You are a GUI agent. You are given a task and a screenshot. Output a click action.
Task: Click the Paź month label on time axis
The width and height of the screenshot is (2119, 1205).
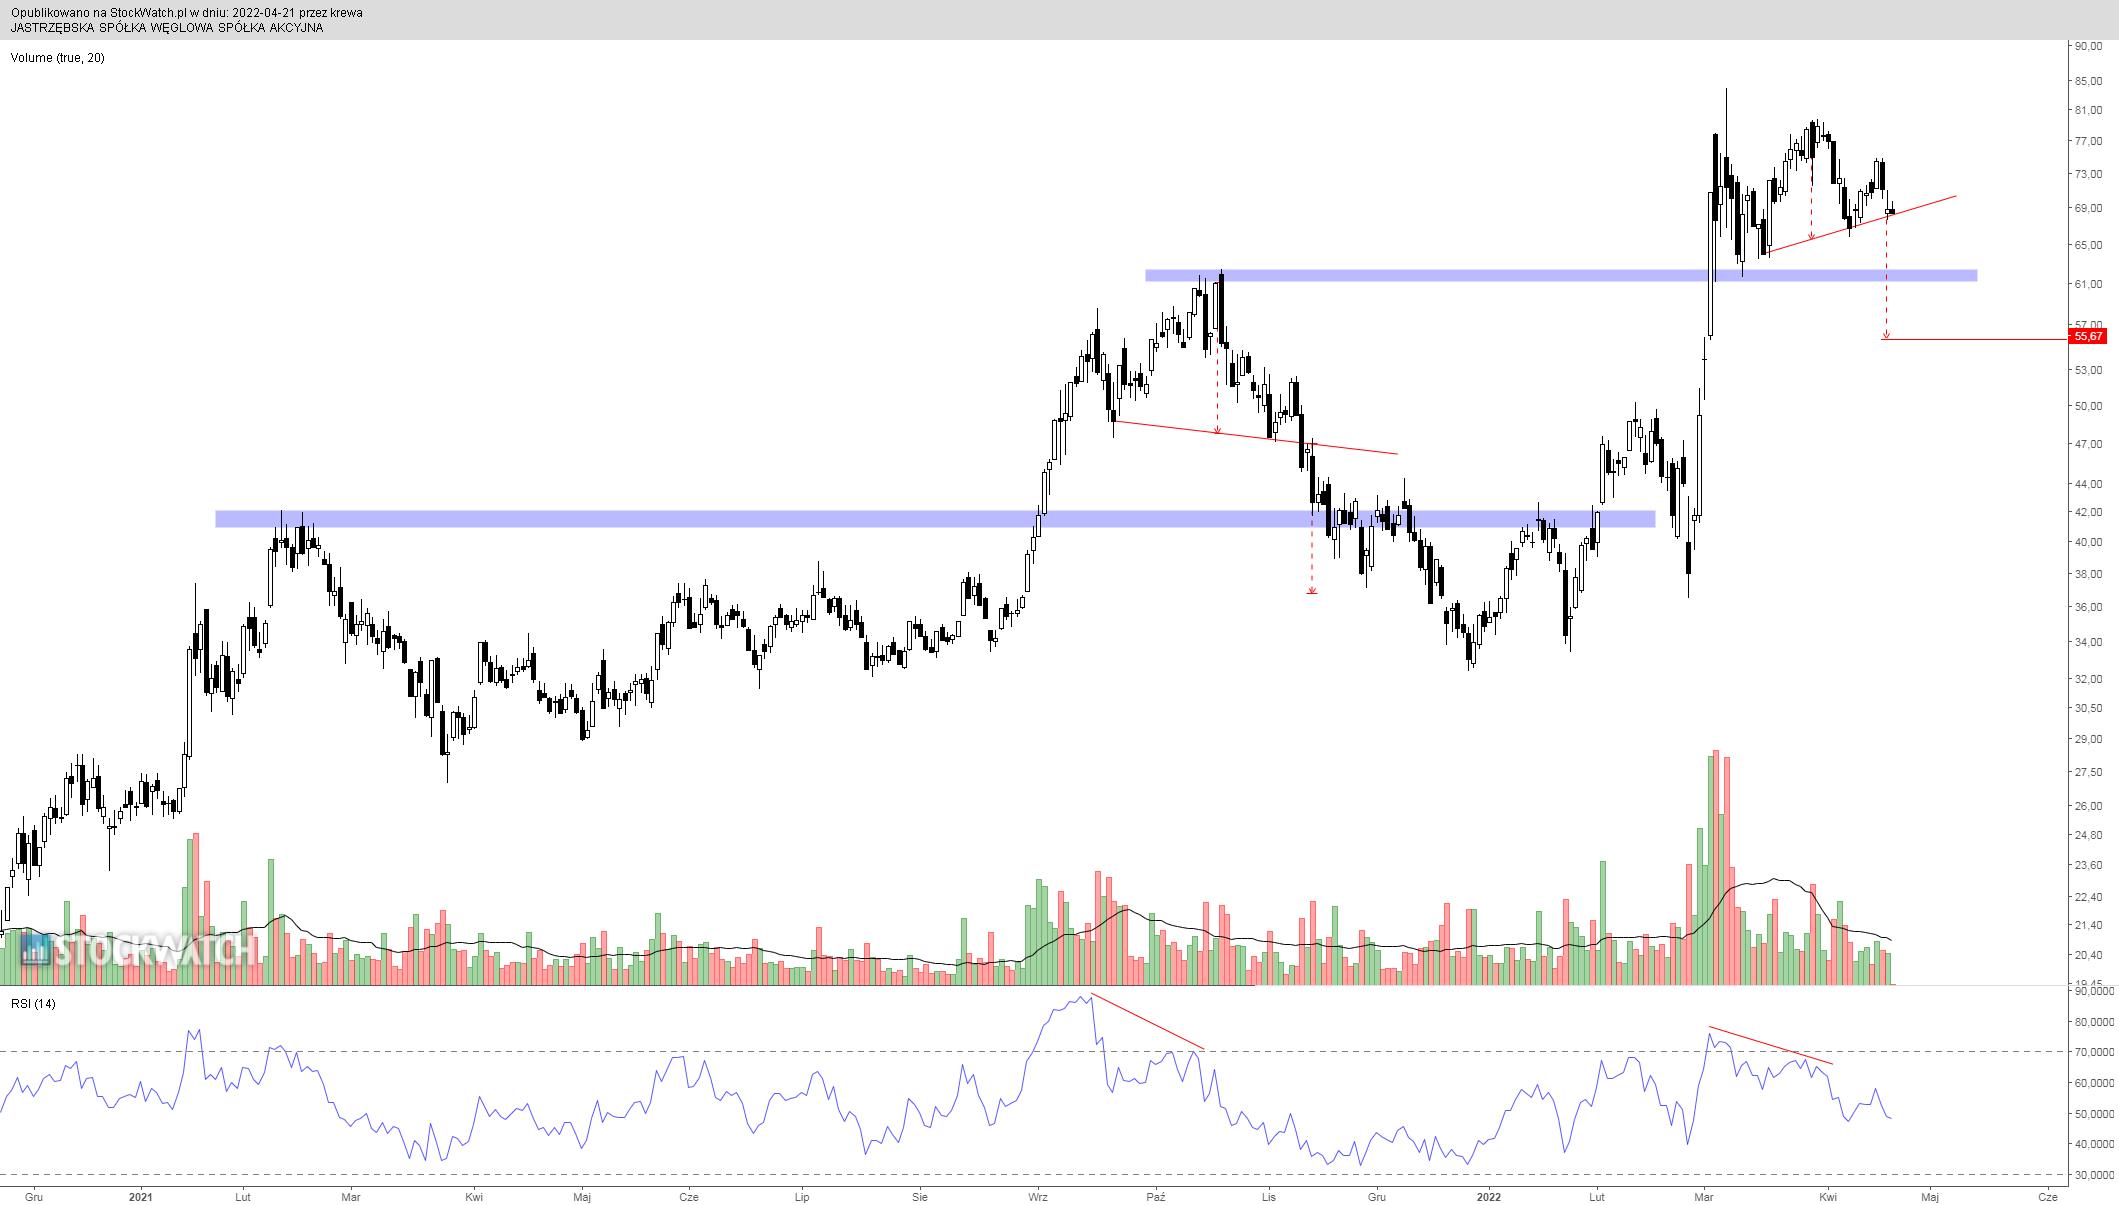[1157, 1197]
